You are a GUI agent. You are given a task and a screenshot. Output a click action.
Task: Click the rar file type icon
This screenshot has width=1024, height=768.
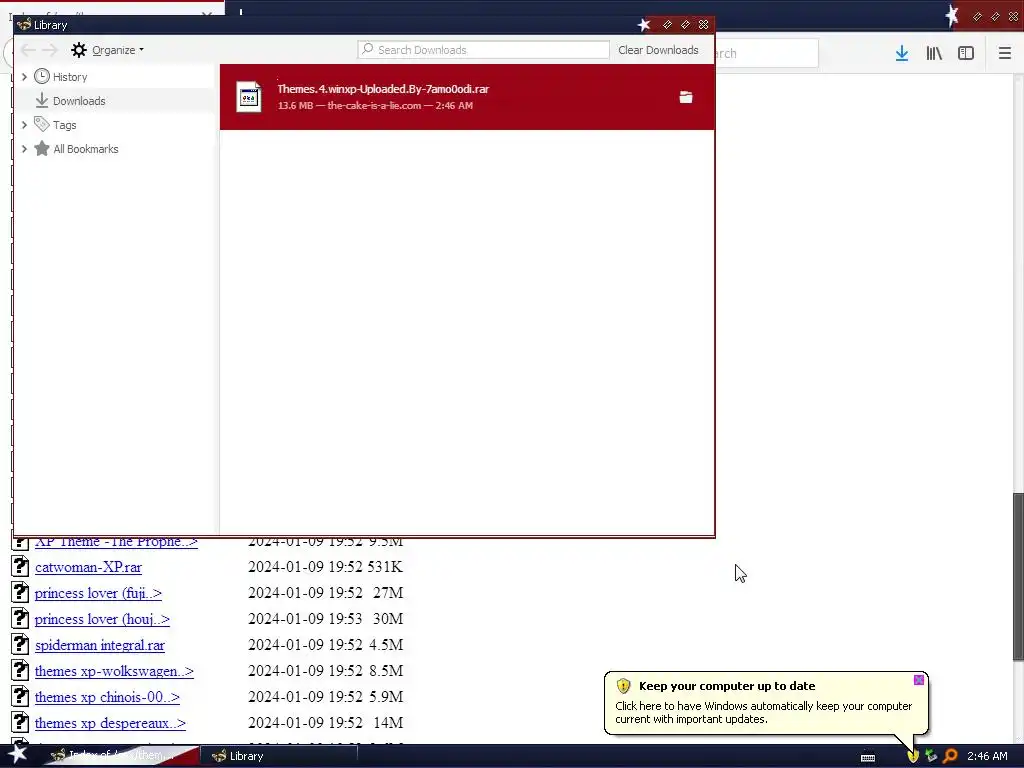click(249, 97)
